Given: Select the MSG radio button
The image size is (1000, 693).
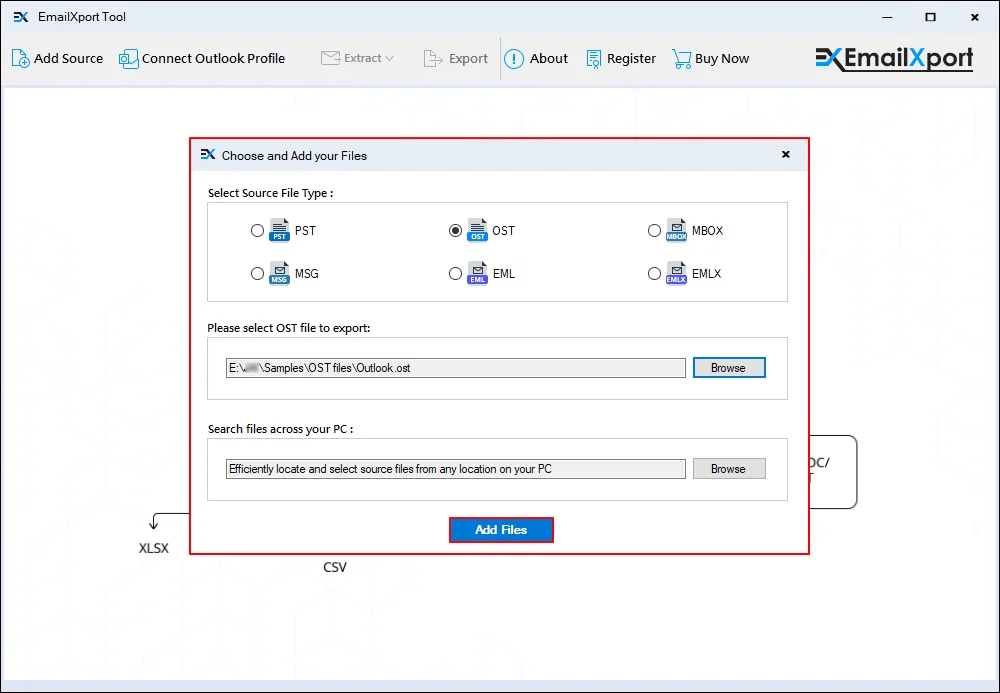Looking at the screenshot, I should tap(256, 273).
